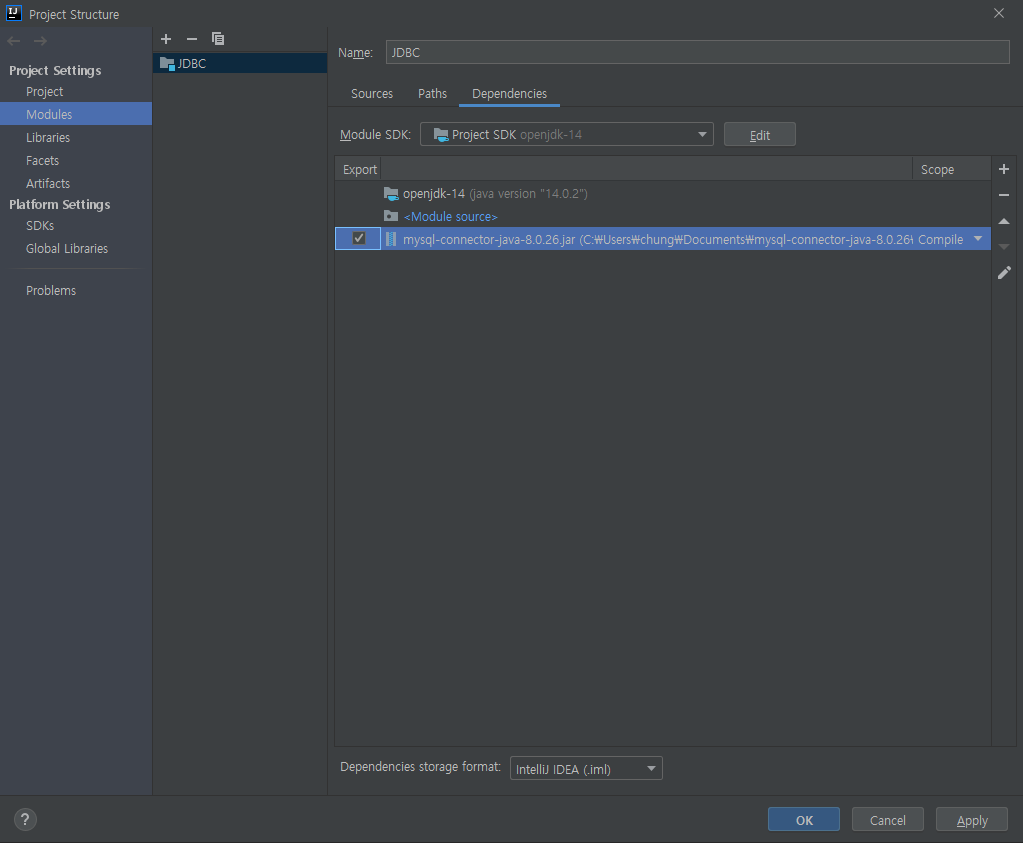Open Compile scope dropdown for mysql-connector

[978, 239]
